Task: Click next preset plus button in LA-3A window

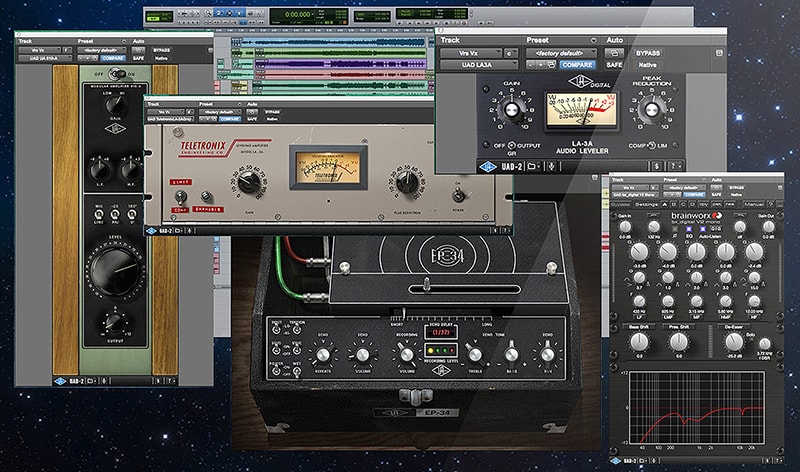Action: pyautogui.click(x=541, y=65)
